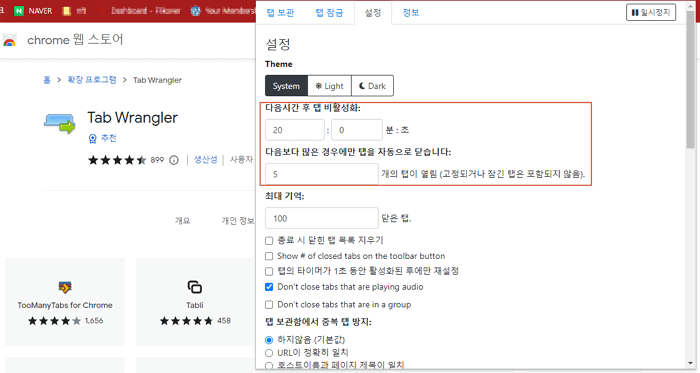This screenshot has width=700, height=373.
Task: Open the 개요 tab in web store
Action: (182, 220)
